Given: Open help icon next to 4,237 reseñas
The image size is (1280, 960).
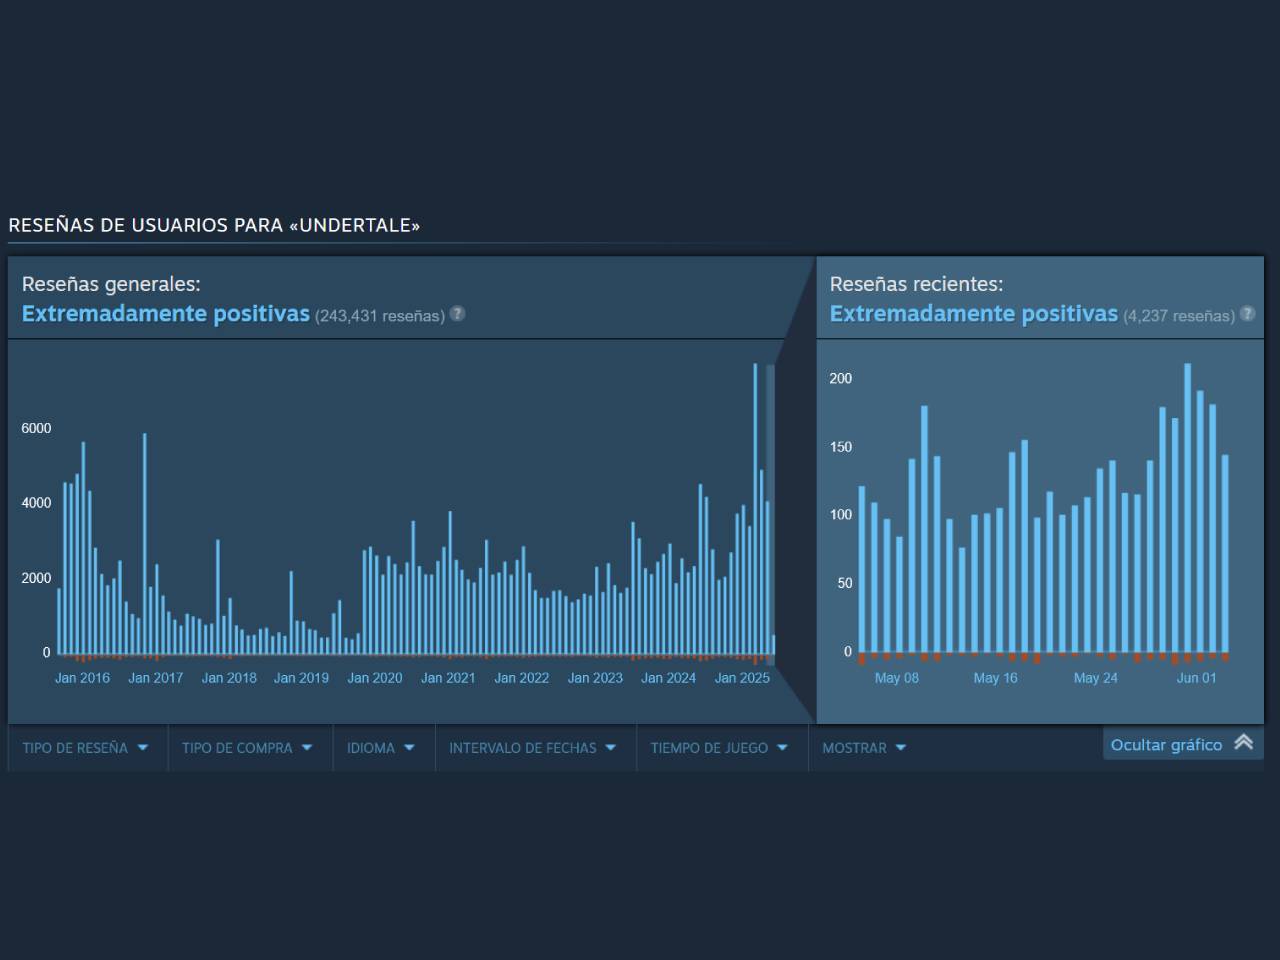Looking at the screenshot, I should 1247,313.
